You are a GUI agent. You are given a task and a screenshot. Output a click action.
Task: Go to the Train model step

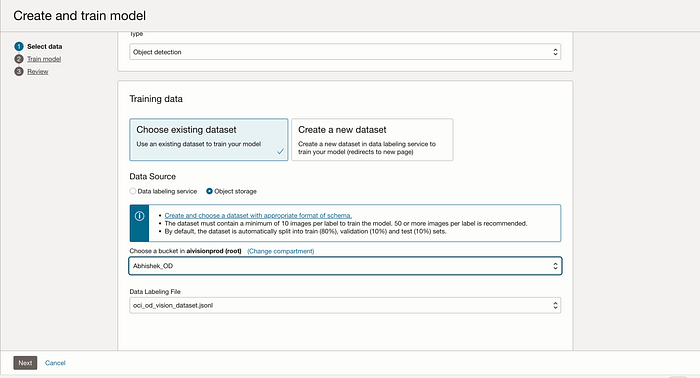44,59
